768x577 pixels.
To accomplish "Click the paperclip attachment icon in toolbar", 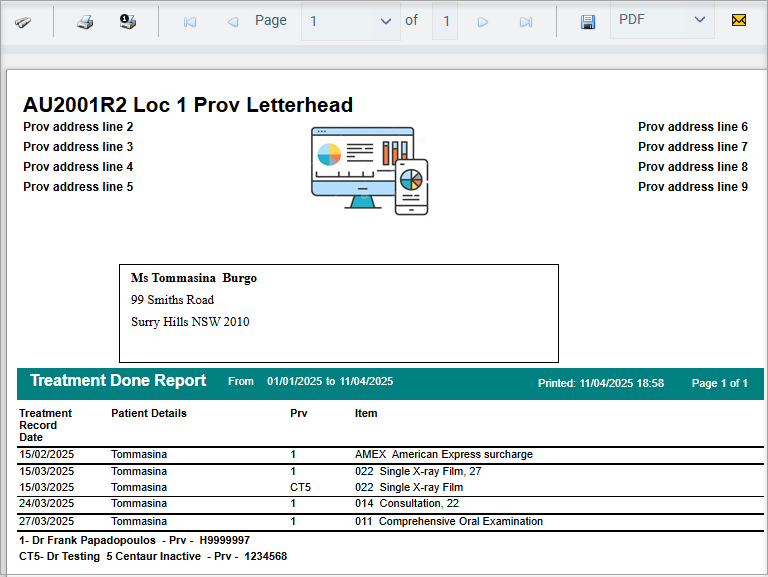I will 23,22.
